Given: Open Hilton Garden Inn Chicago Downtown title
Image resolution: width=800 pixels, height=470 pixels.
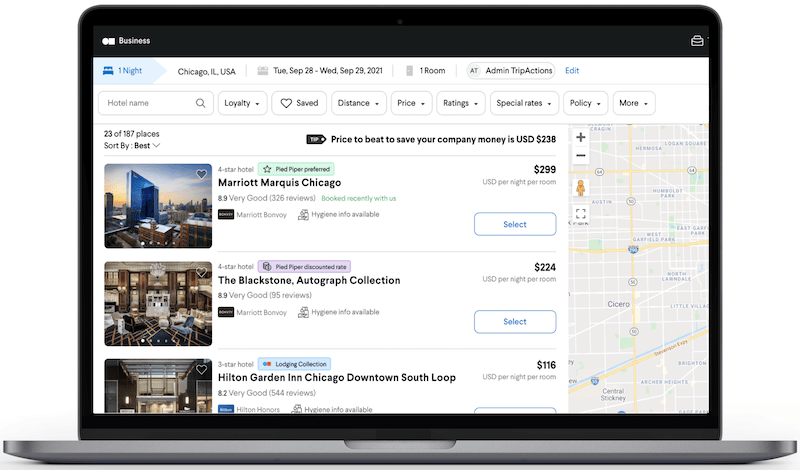Looking at the screenshot, I should click(337, 378).
